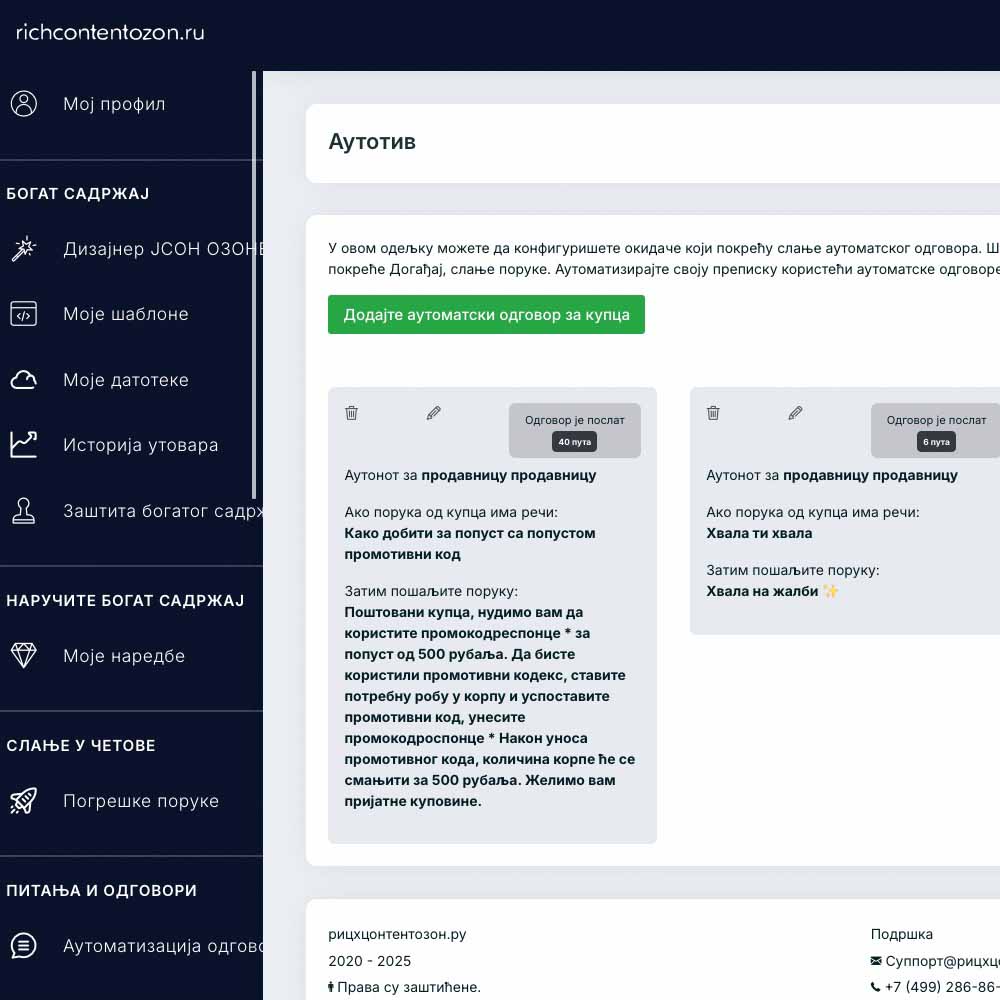The width and height of the screenshot is (1000, 1000).
Task: Click the cloud icon for Моје датотеке
Action: tap(24, 380)
